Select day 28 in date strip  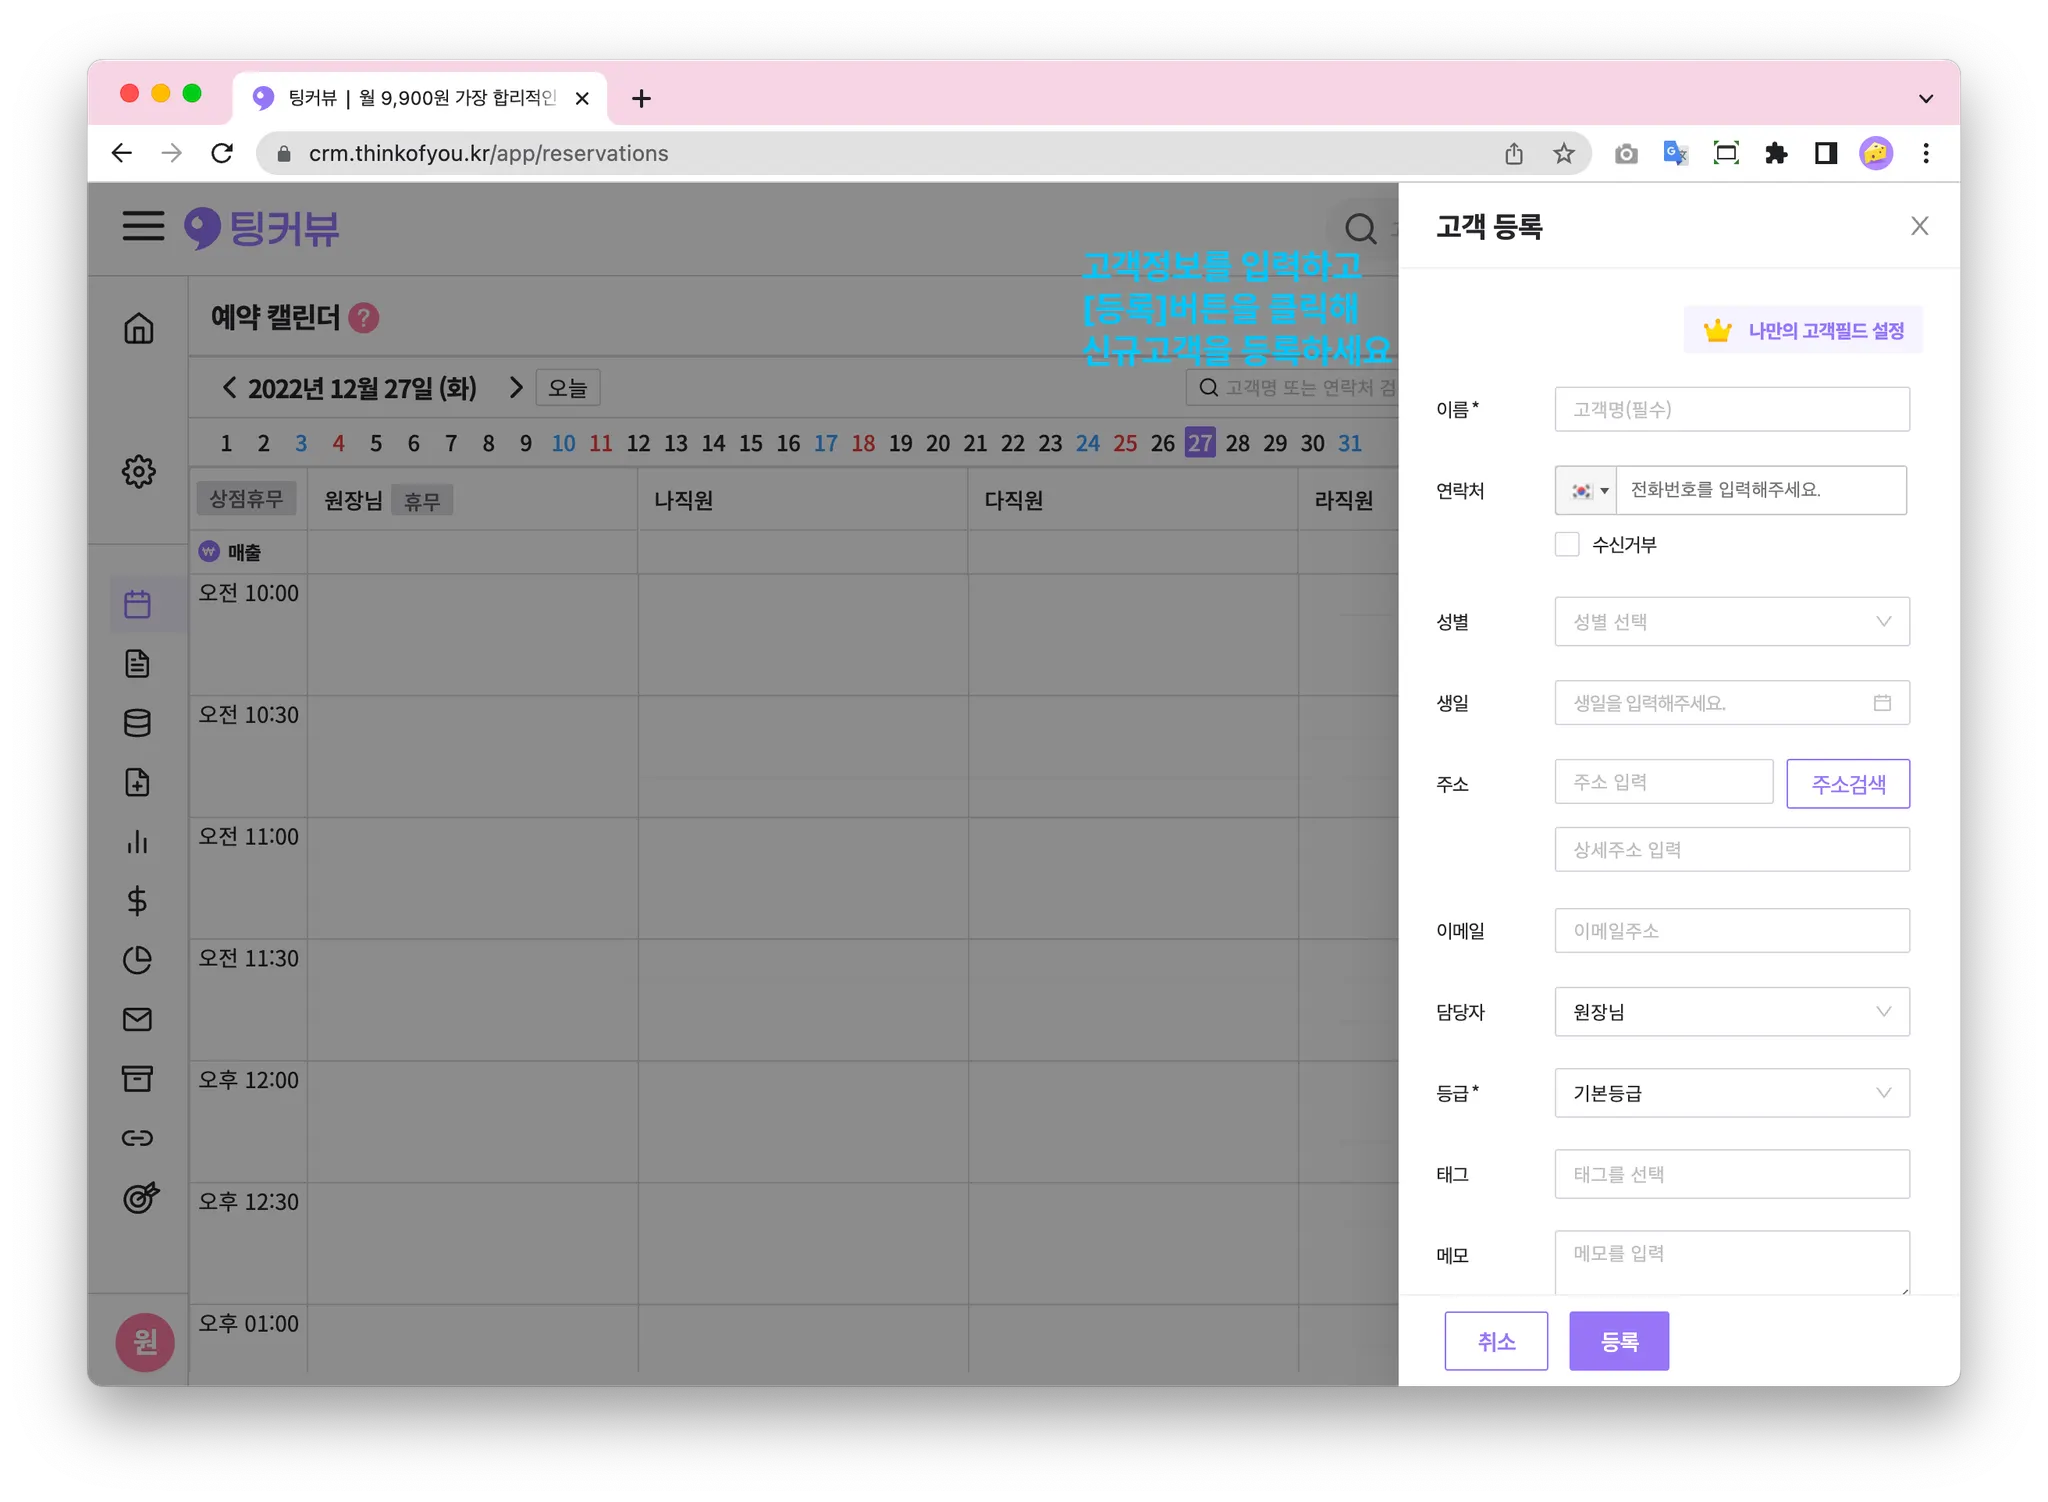pos(1237,443)
